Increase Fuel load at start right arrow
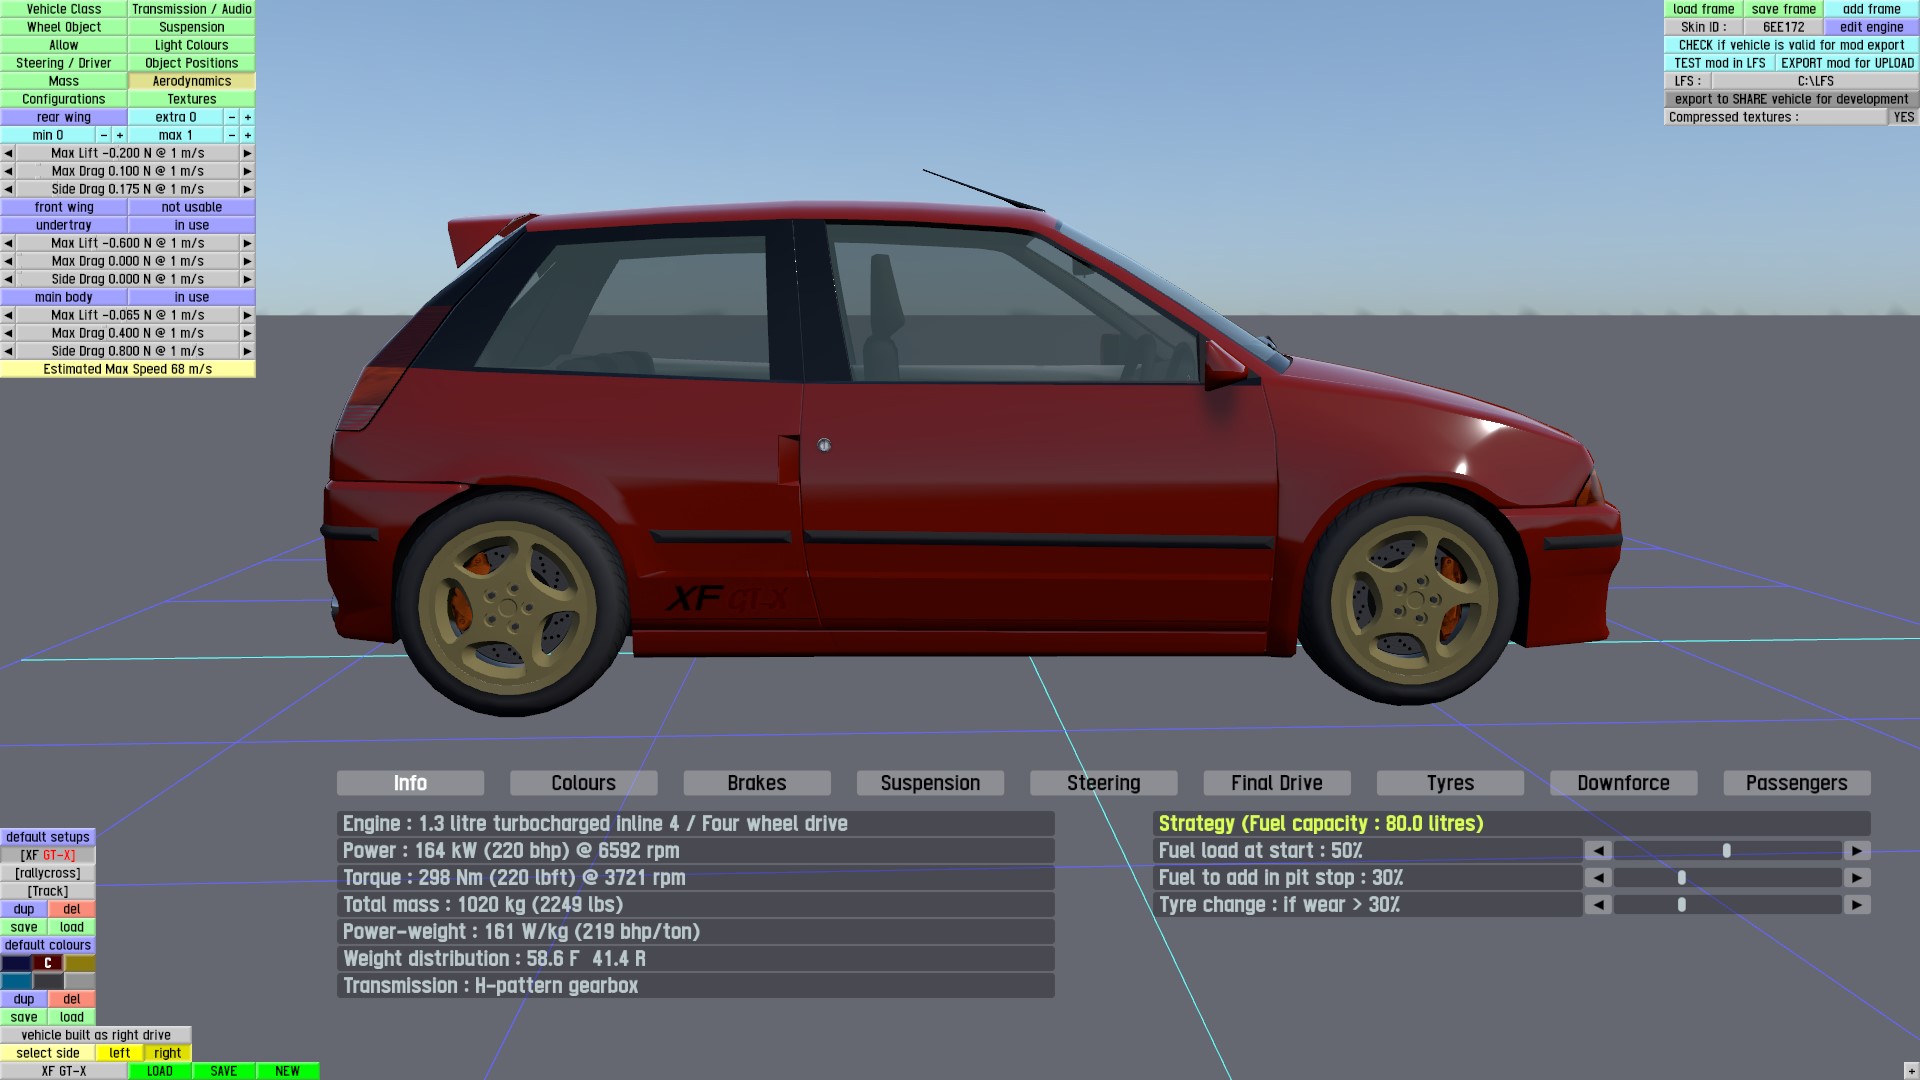The width and height of the screenshot is (1920, 1080). [1857, 851]
